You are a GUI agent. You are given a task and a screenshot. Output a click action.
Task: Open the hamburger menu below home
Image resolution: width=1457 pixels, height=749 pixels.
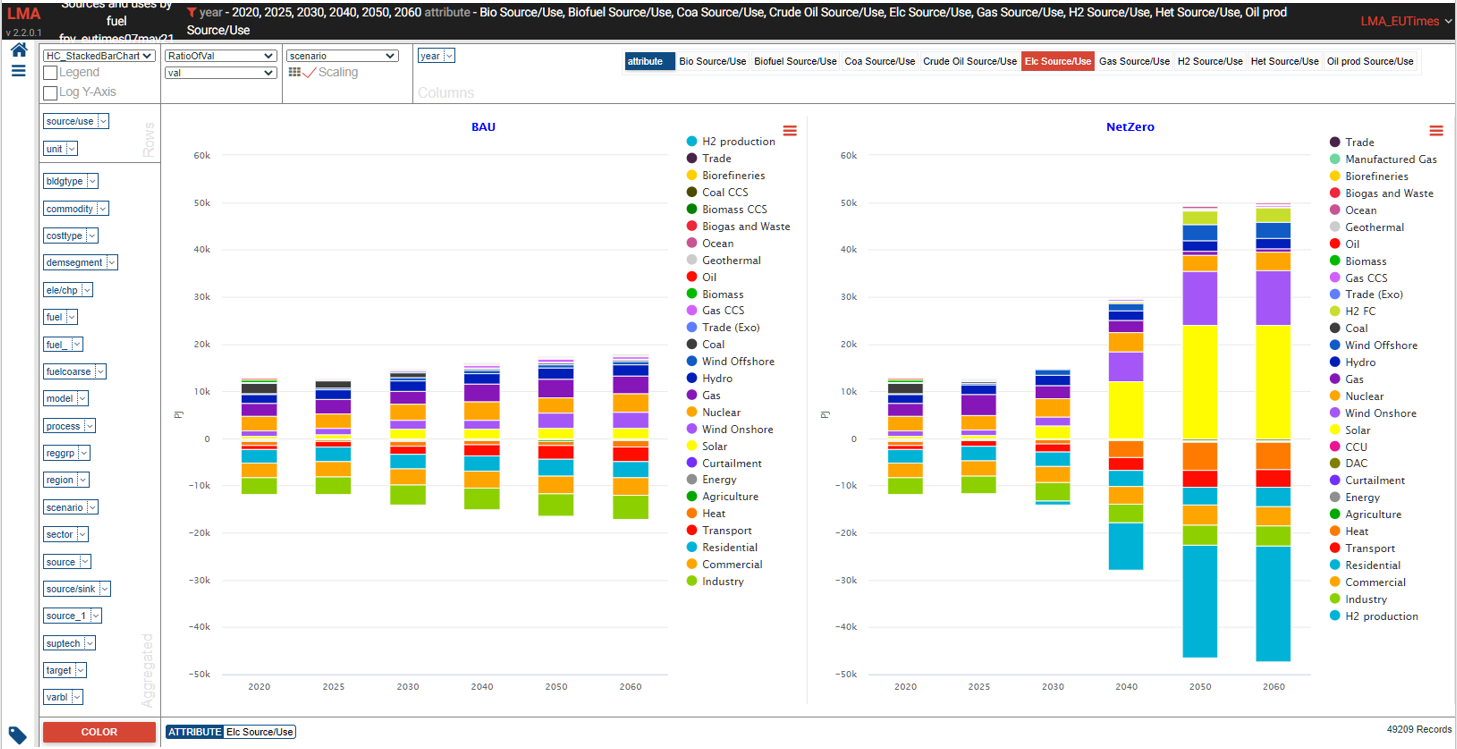(x=18, y=71)
